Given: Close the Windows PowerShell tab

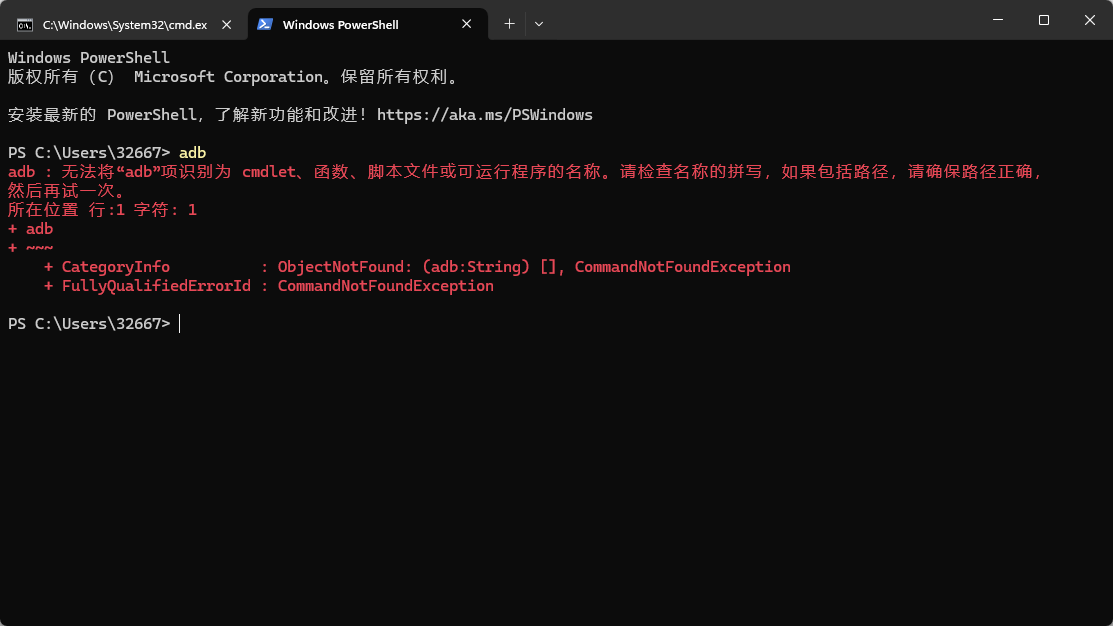Looking at the screenshot, I should tap(466, 24).
